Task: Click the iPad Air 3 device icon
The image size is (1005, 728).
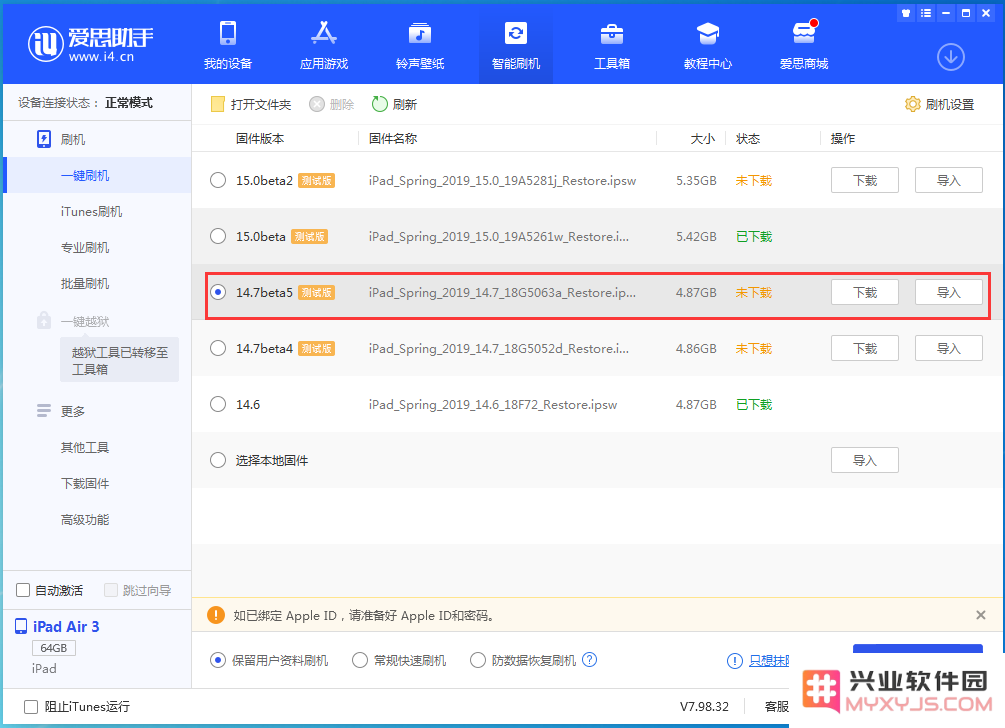Action: (x=21, y=626)
